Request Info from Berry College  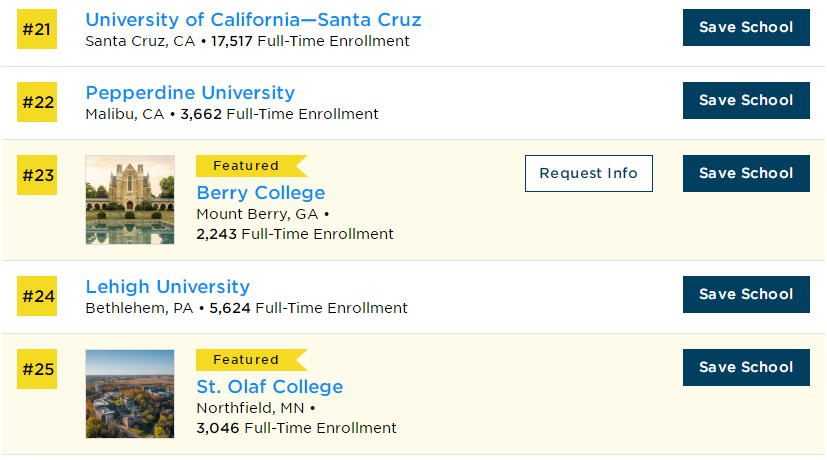click(588, 173)
